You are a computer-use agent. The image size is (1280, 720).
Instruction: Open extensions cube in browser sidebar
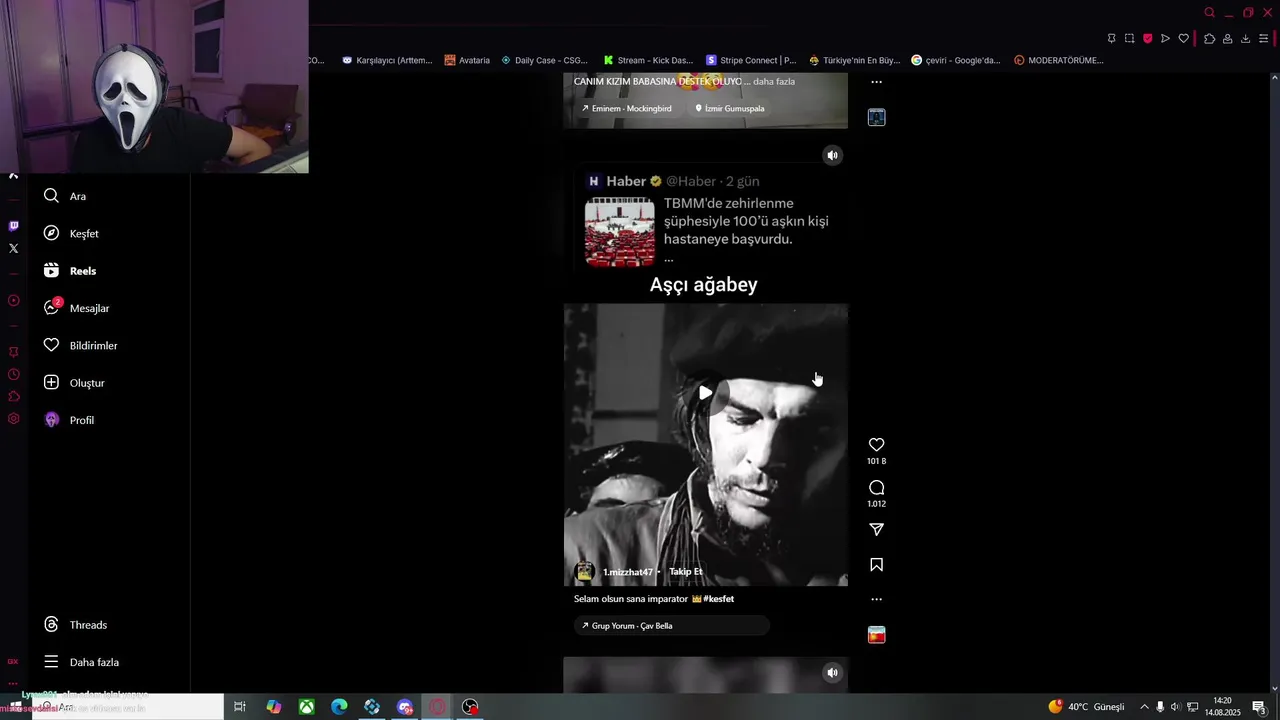[x=13, y=396]
